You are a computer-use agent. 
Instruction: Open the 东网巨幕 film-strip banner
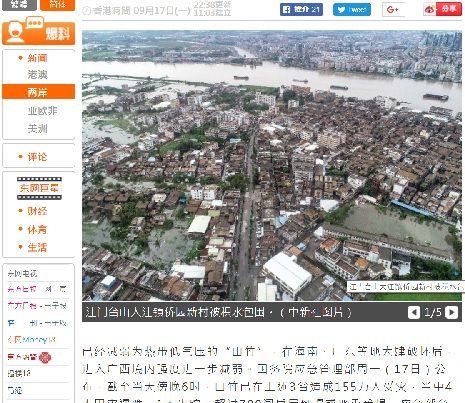tap(39, 188)
